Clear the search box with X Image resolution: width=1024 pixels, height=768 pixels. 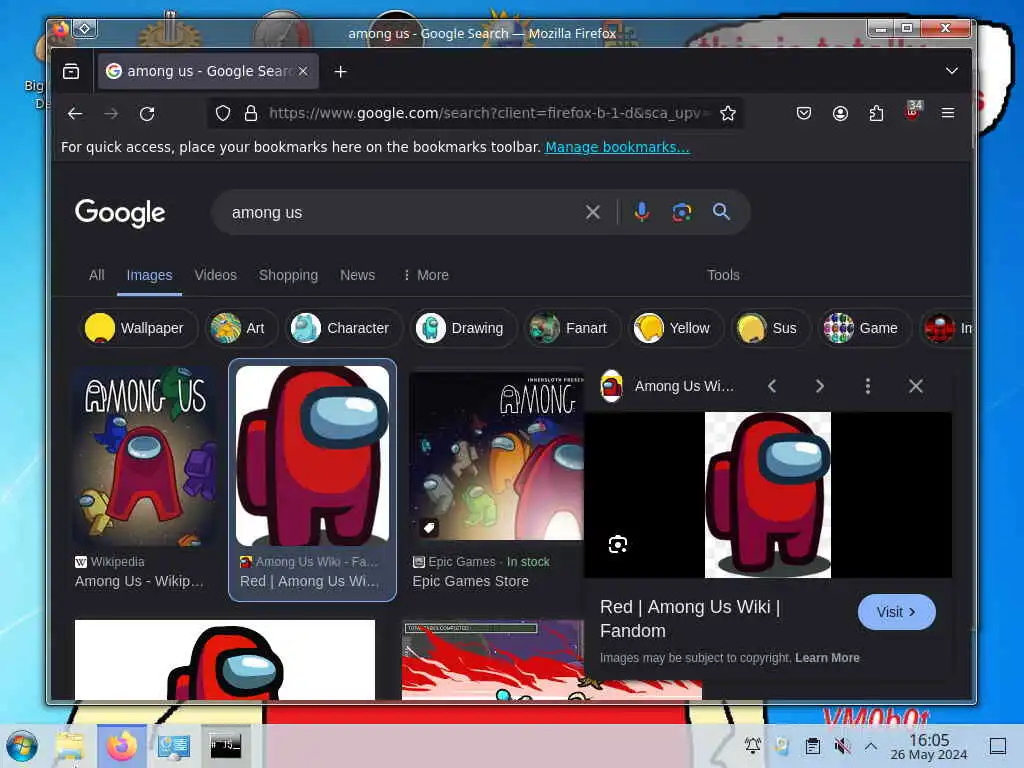[x=592, y=212]
